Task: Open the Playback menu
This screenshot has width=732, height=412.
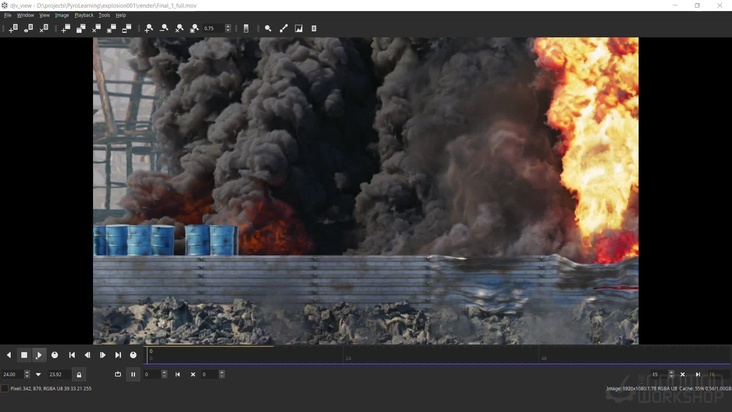Action: (x=84, y=15)
